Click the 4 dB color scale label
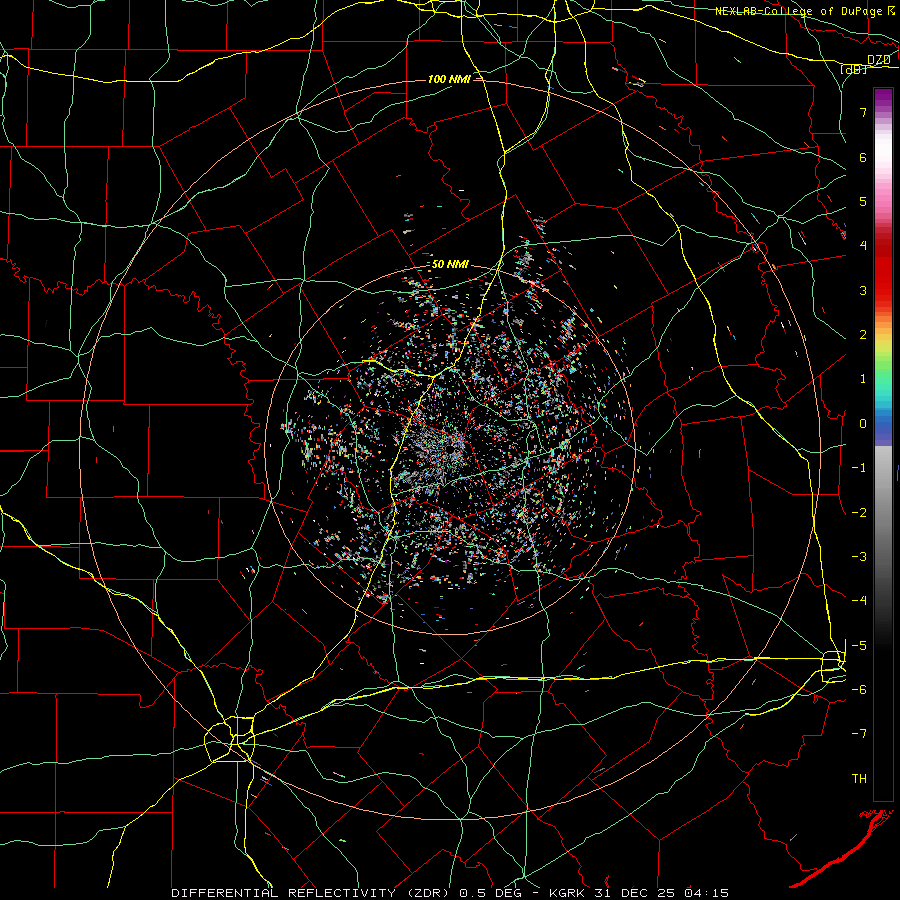This screenshot has width=900, height=900. coord(863,246)
